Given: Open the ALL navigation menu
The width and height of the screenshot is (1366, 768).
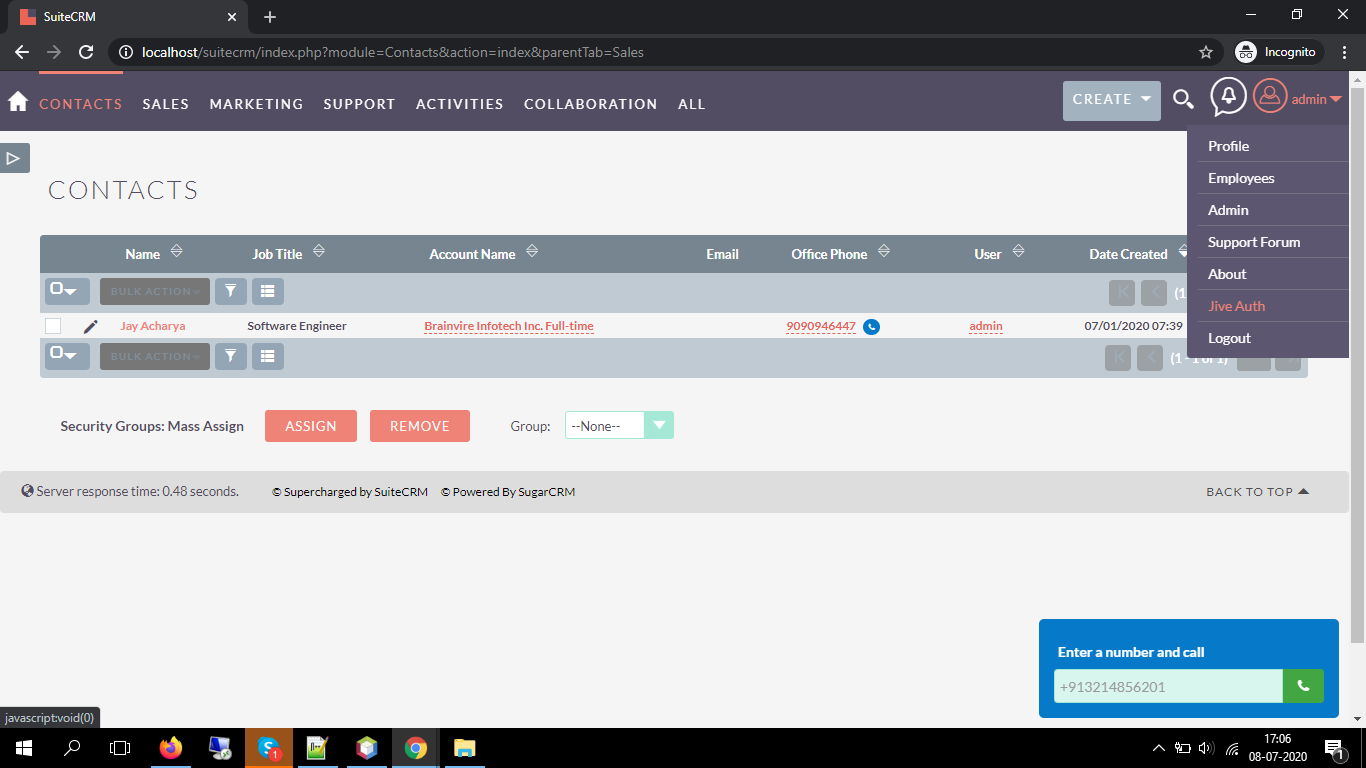Looking at the screenshot, I should coord(692,104).
